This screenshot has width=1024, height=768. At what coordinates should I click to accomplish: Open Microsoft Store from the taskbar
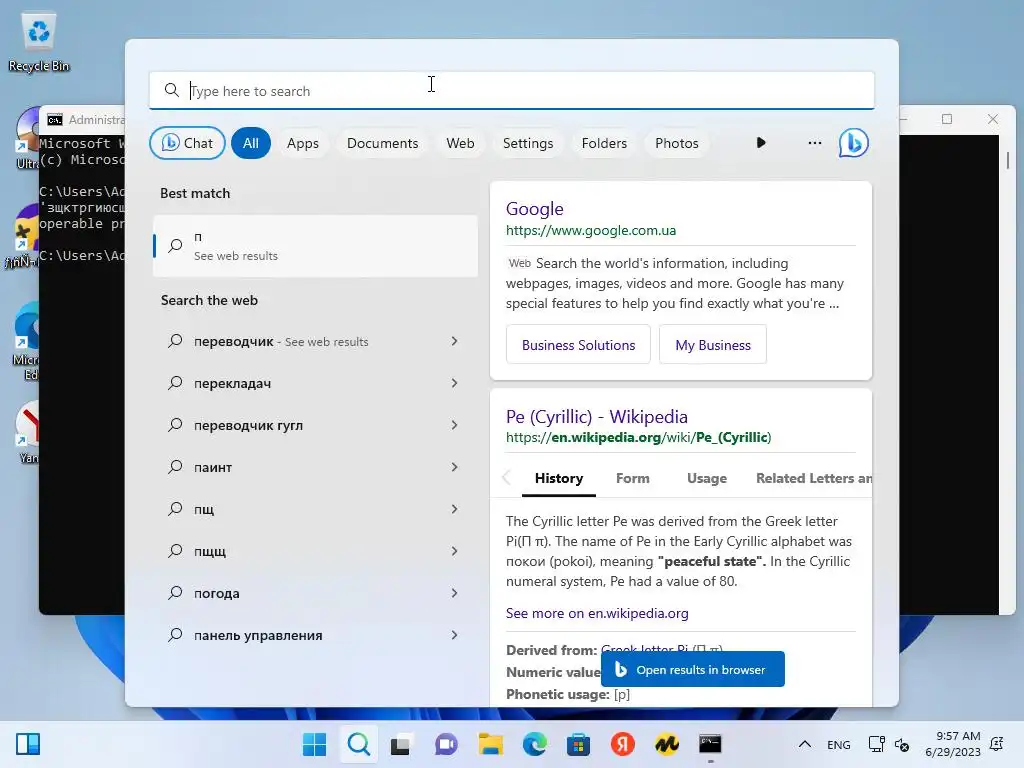[x=578, y=744]
